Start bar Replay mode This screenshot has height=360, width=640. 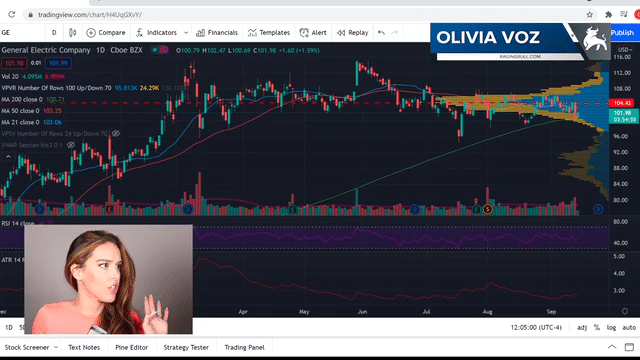pyautogui.click(x=353, y=33)
